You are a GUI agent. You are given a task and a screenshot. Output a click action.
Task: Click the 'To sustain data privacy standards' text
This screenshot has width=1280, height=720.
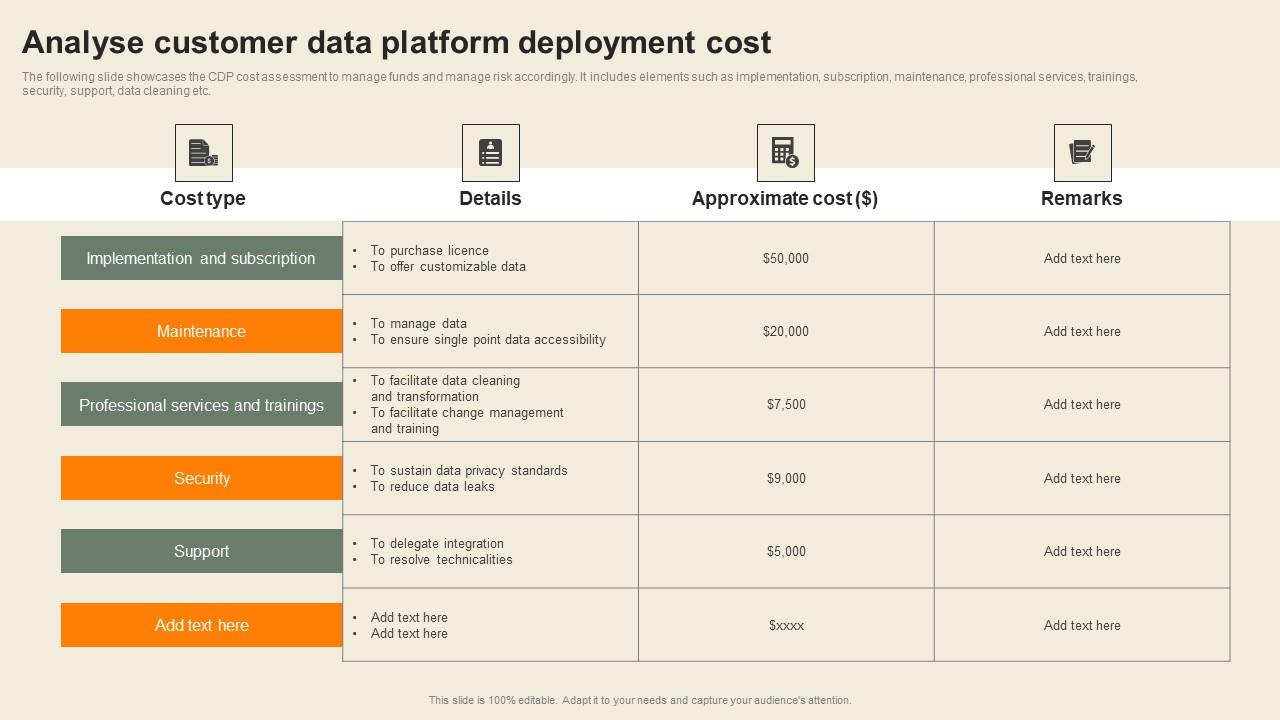[468, 470]
